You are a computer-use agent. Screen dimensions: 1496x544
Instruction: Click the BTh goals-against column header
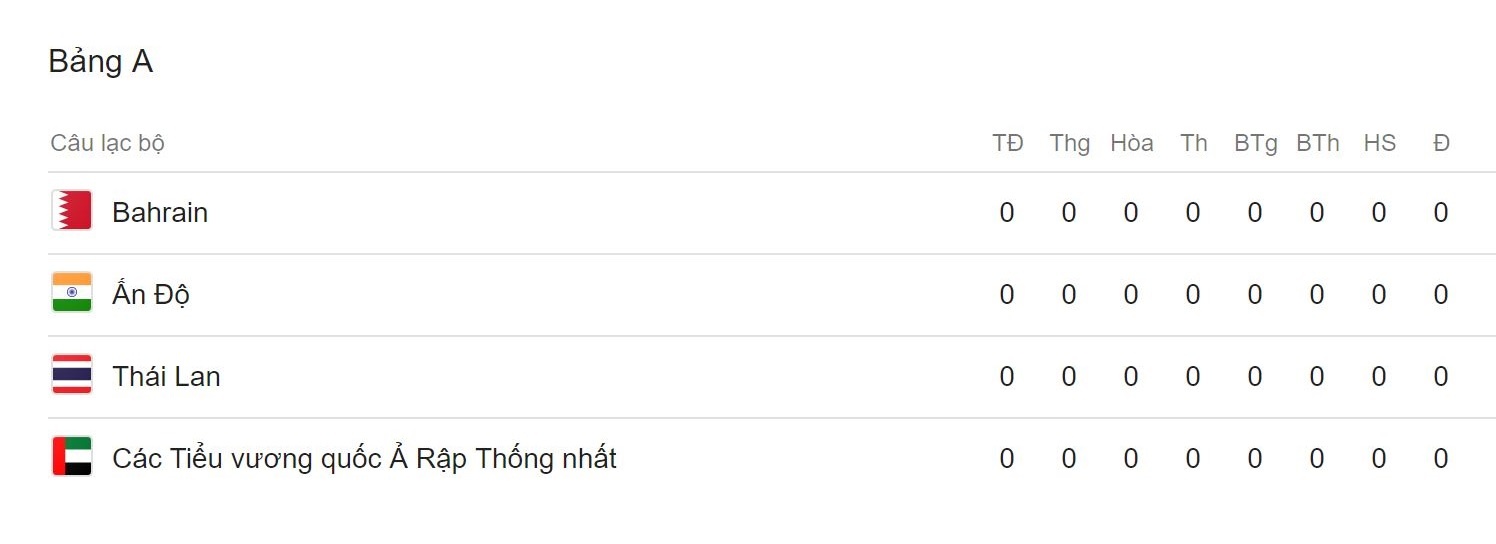click(1317, 143)
